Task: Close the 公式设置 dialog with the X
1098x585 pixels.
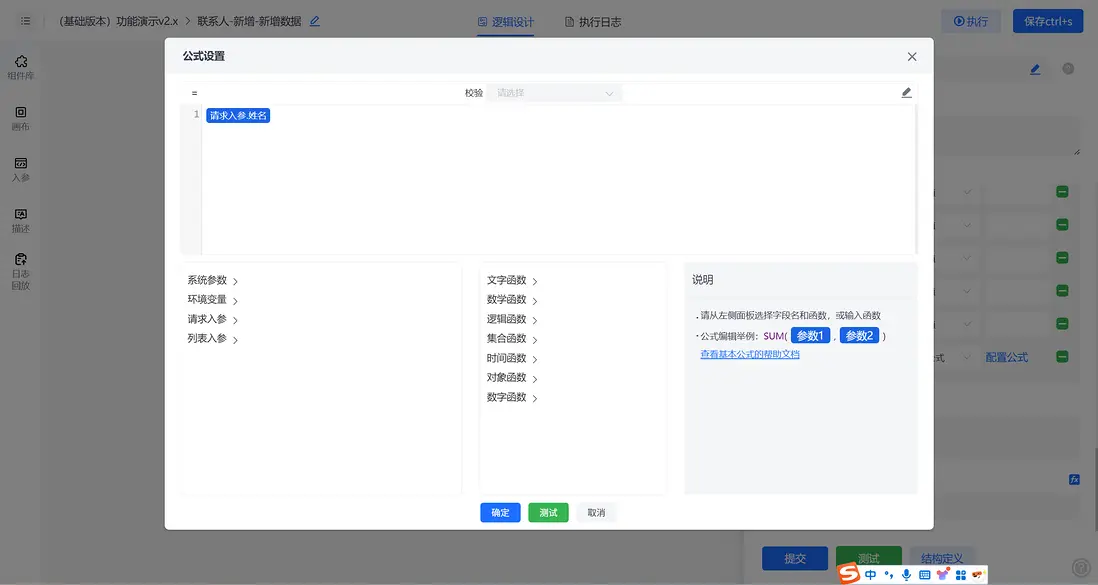Action: pyautogui.click(x=912, y=57)
